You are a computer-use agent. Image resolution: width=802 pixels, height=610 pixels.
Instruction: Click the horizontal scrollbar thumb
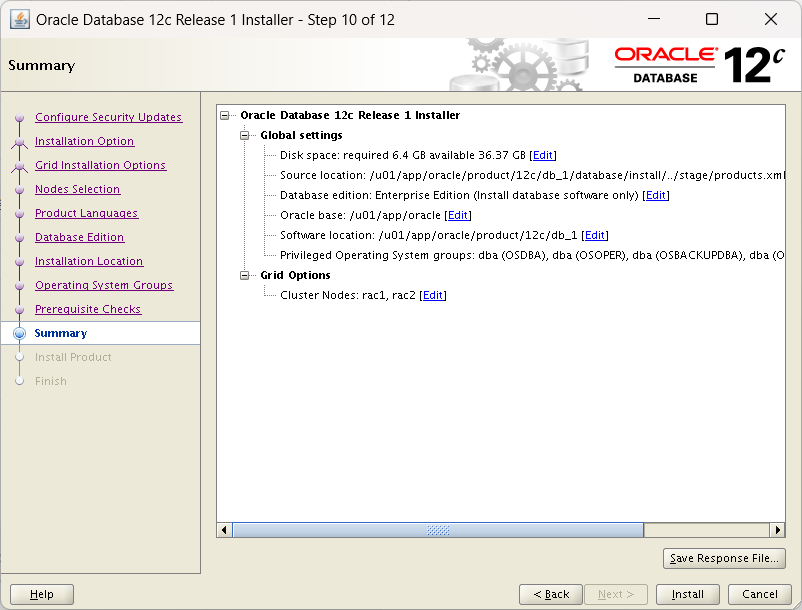tap(438, 530)
